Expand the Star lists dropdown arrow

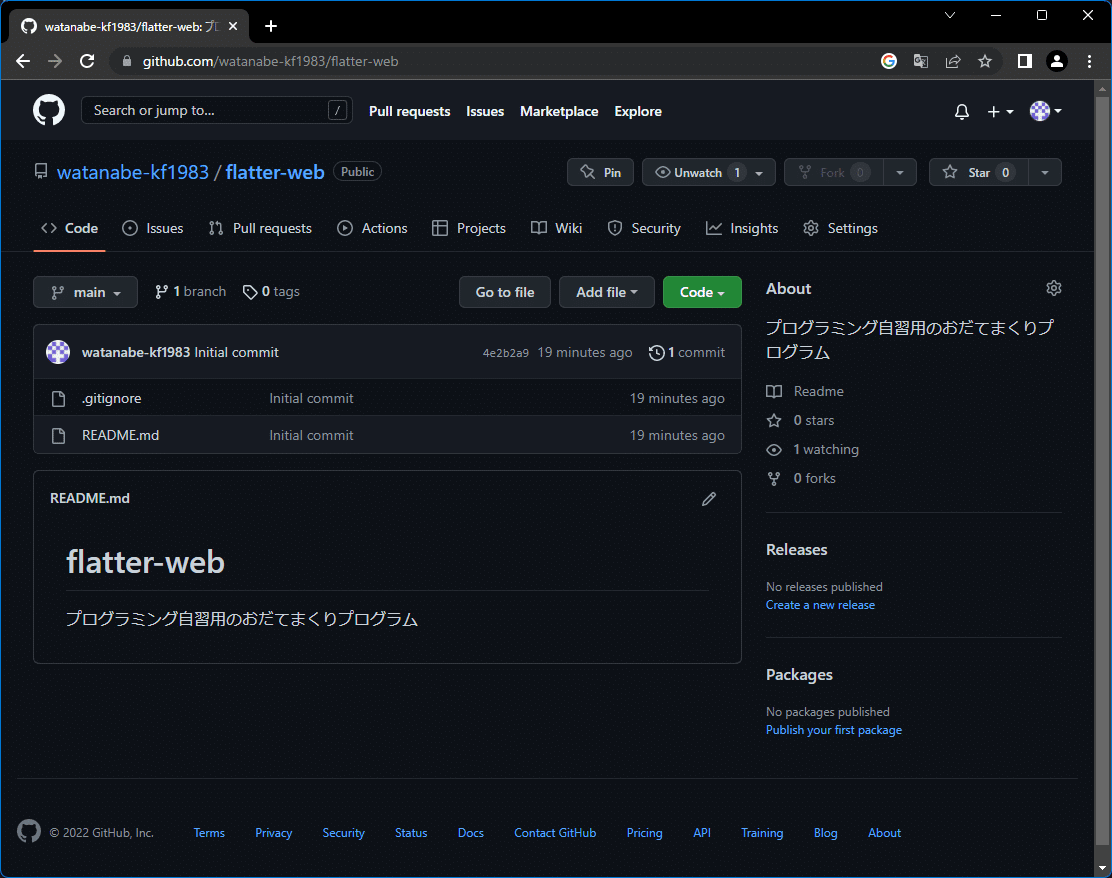1045,172
